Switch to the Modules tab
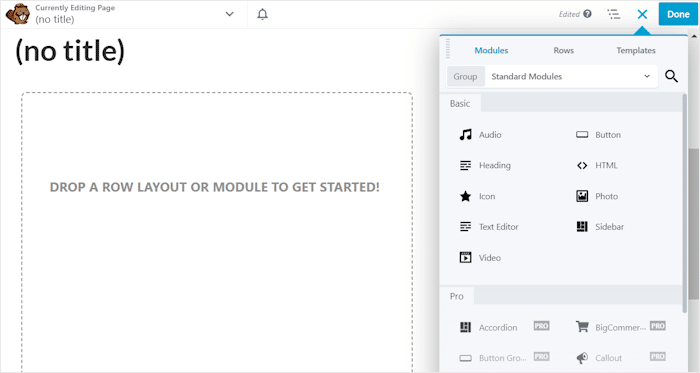The width and height of the screenshot is (700, 373). tap(491, 50)
